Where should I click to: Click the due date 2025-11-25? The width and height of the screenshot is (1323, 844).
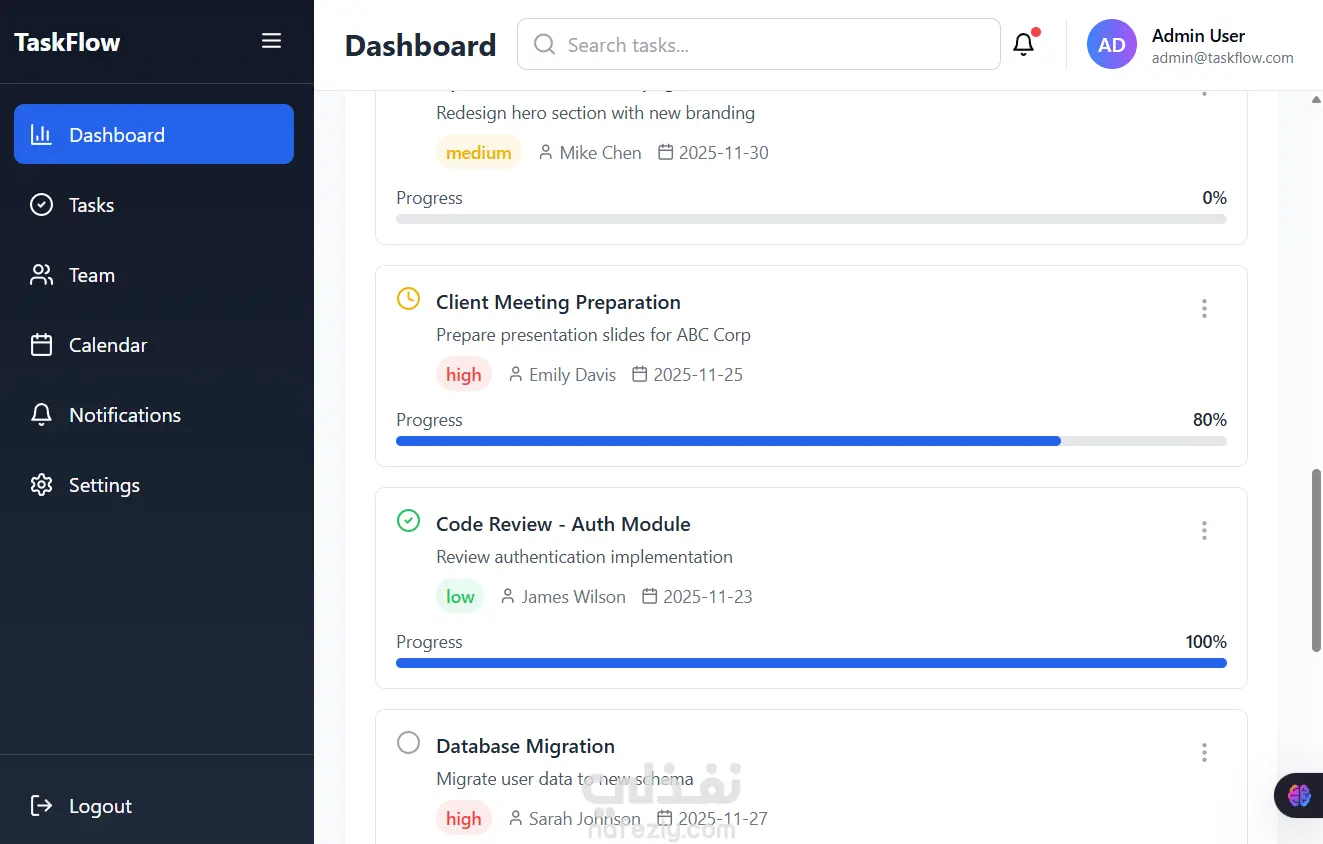coord(698,375)
